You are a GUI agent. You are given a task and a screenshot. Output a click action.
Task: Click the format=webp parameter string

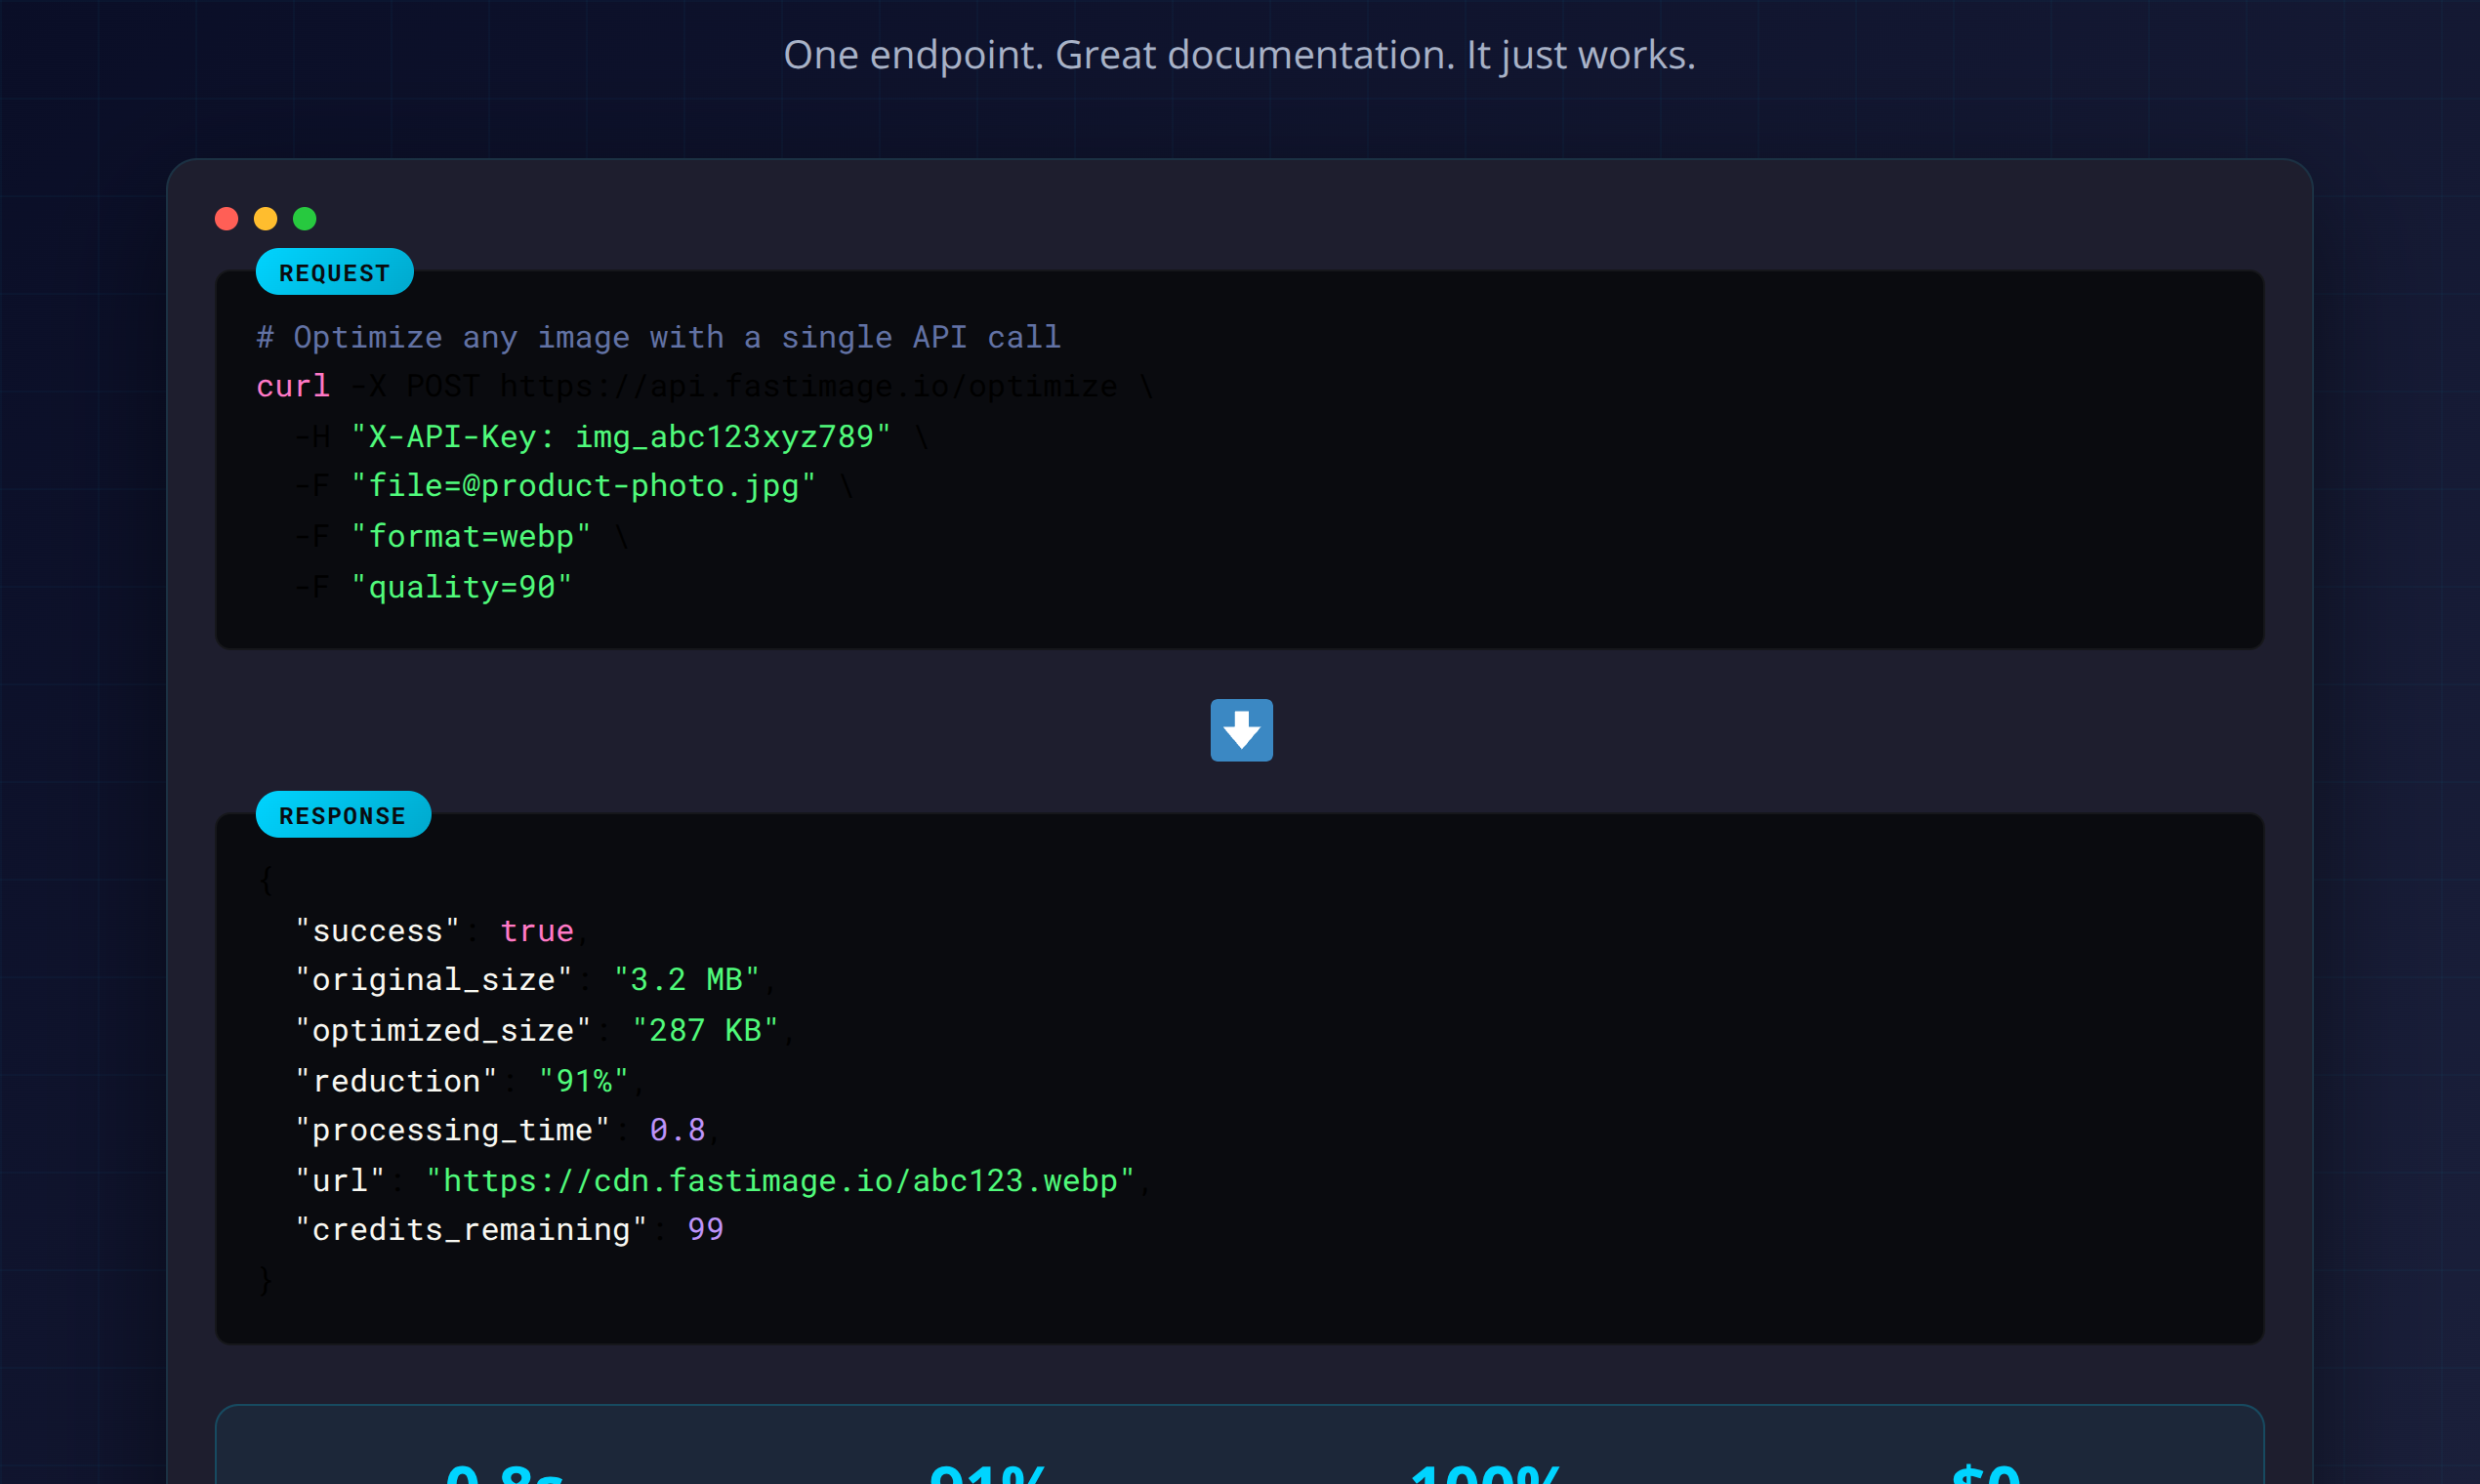point(470,537)
